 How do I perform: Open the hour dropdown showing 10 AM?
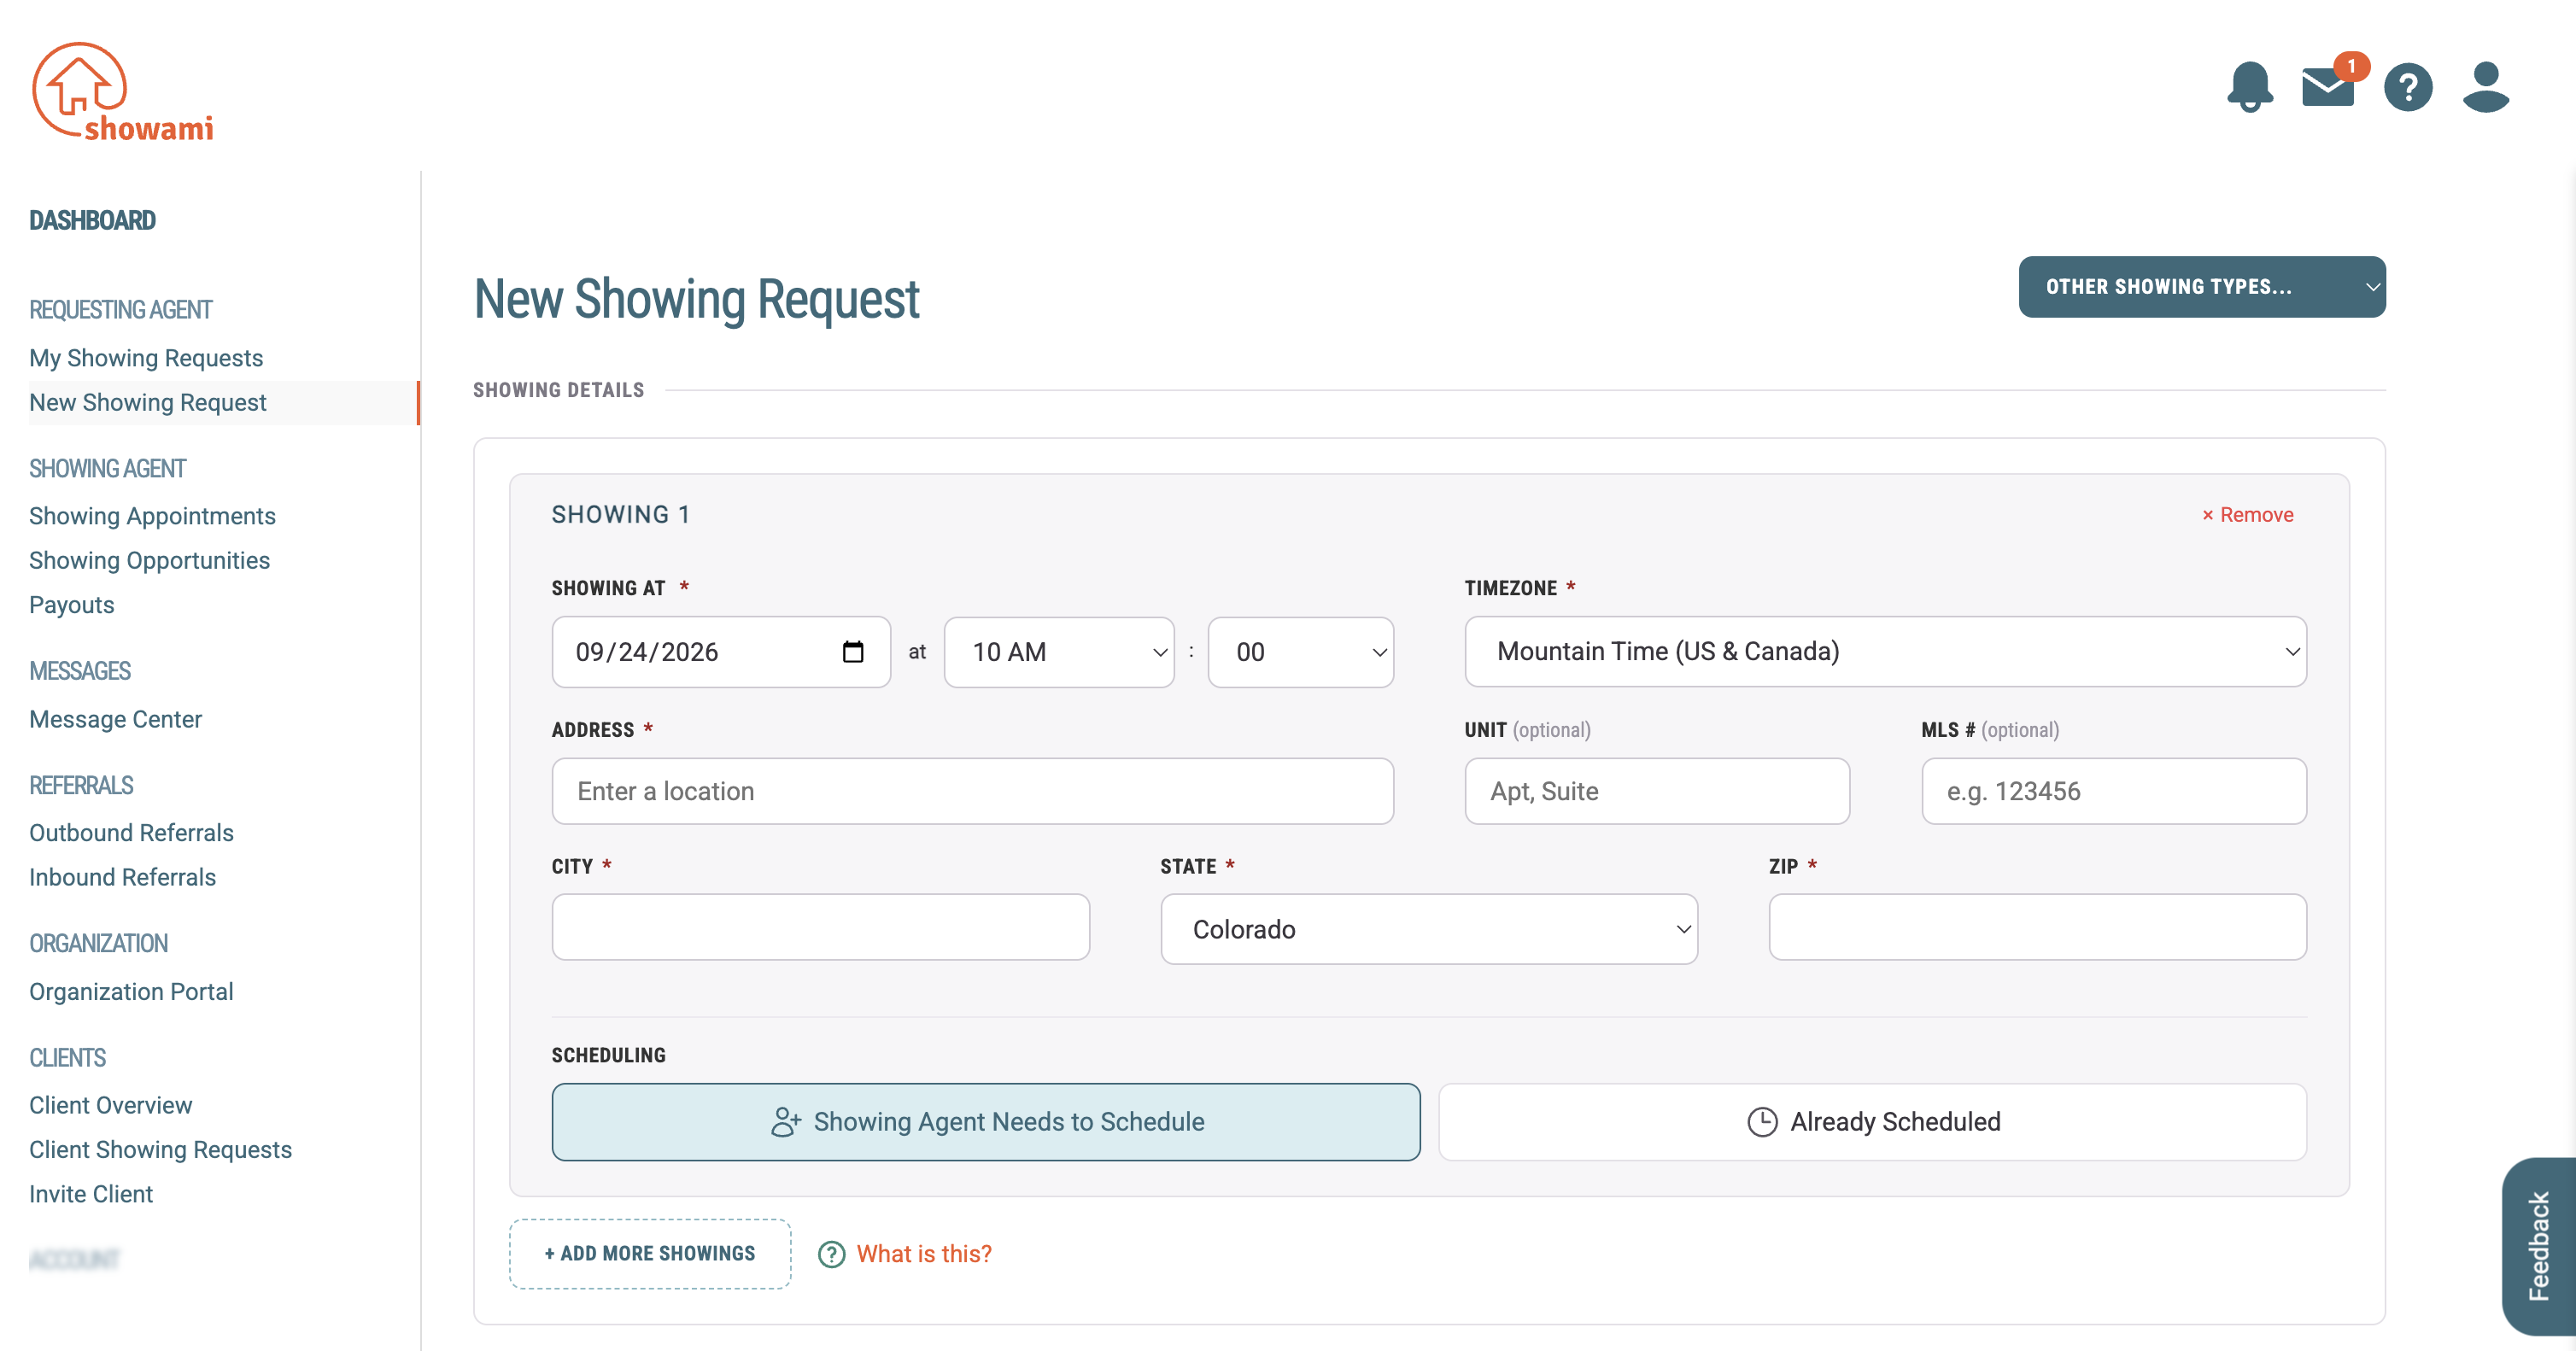[x=1059, y=652]
